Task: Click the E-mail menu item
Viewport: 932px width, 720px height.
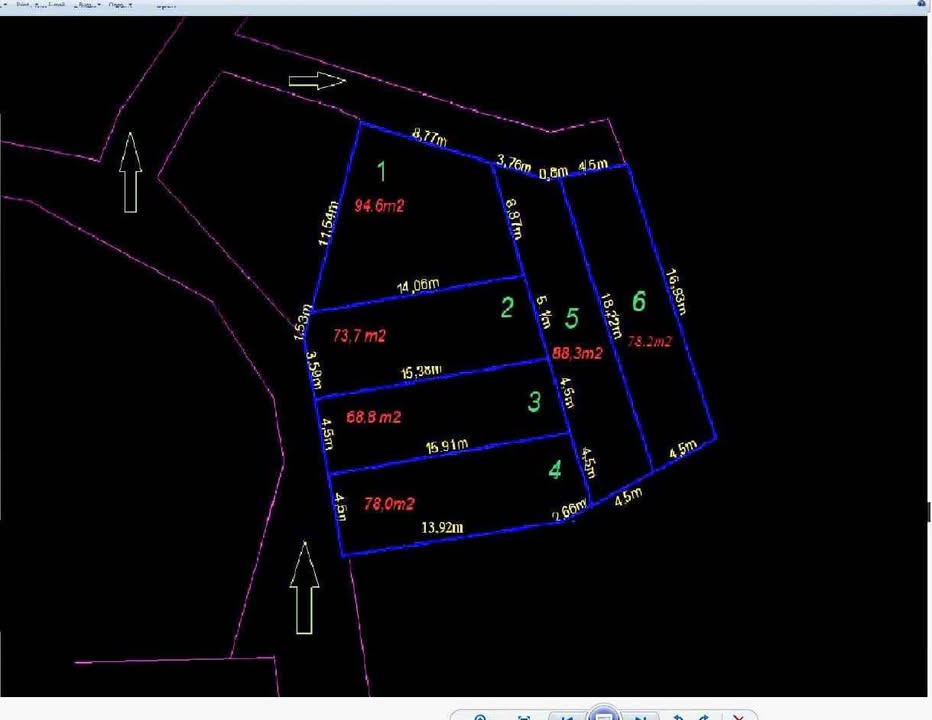Action: pos(54,5)
